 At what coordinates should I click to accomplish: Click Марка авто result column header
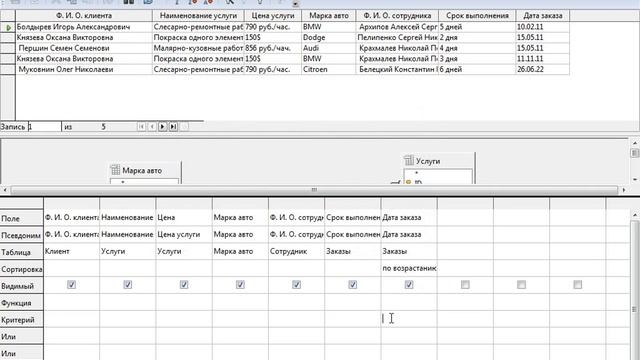pyautogui.click(x=329, y=16)
